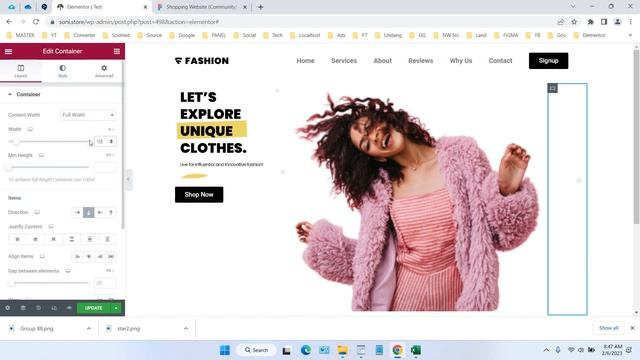Switch to Shopping Website Figma browser tab
This screenshot has height=360, width=640.
[x=202, y=7]
